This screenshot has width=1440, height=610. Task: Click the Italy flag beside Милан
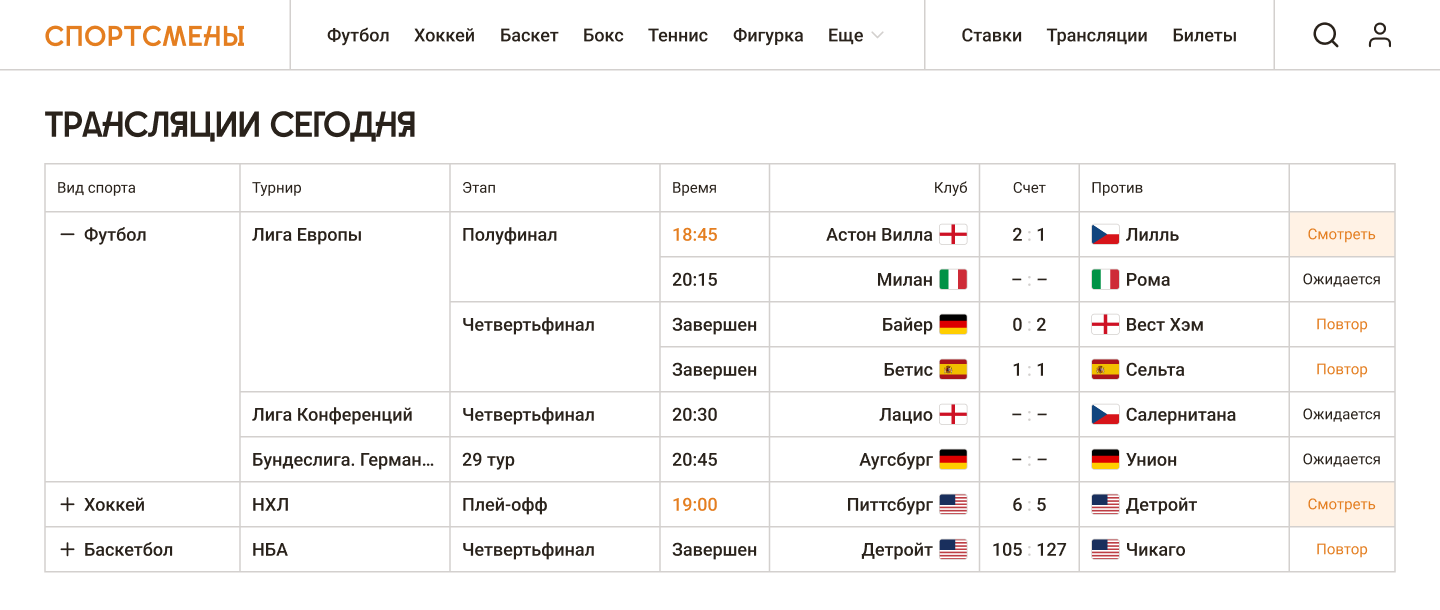[953, 280]
